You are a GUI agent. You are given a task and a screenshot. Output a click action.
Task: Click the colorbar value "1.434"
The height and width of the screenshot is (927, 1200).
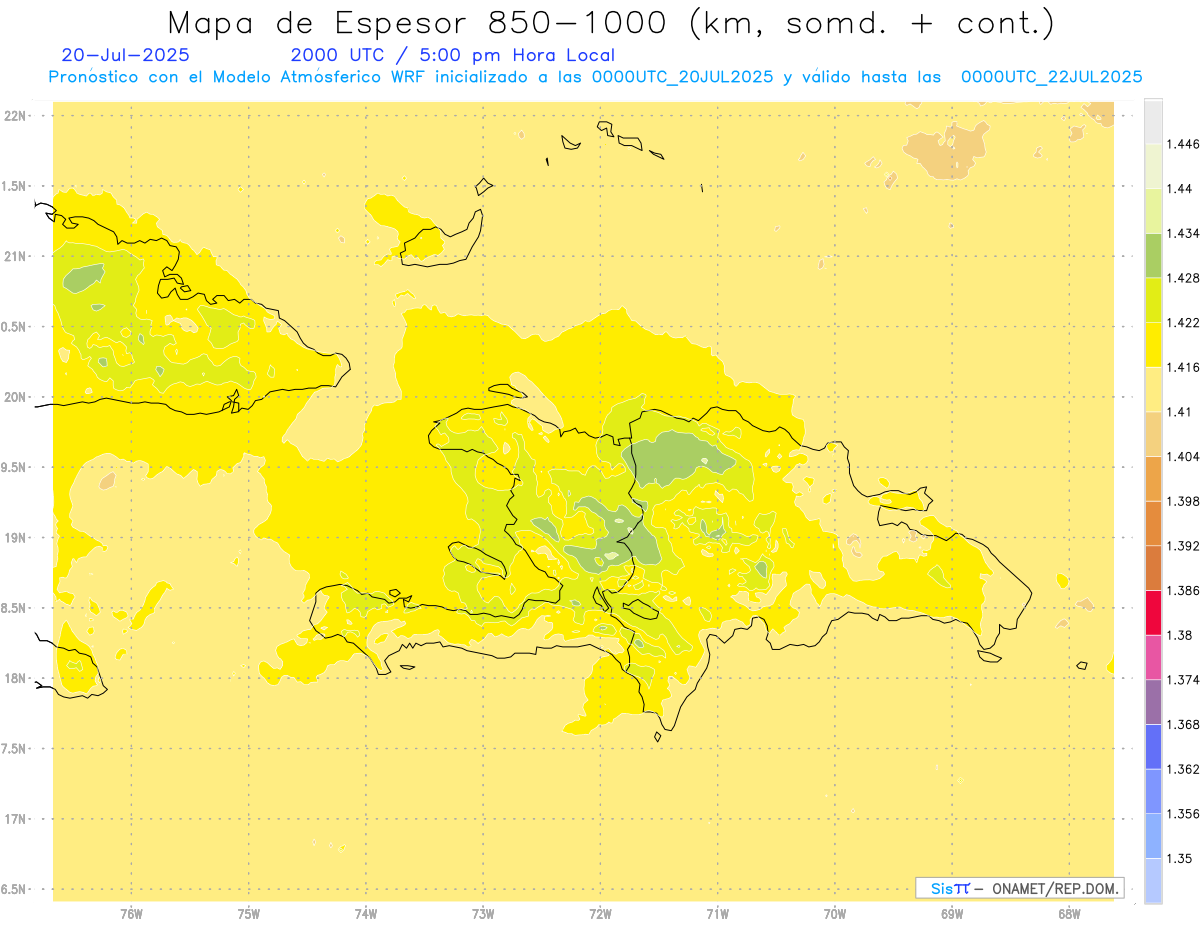(1184, 233)
